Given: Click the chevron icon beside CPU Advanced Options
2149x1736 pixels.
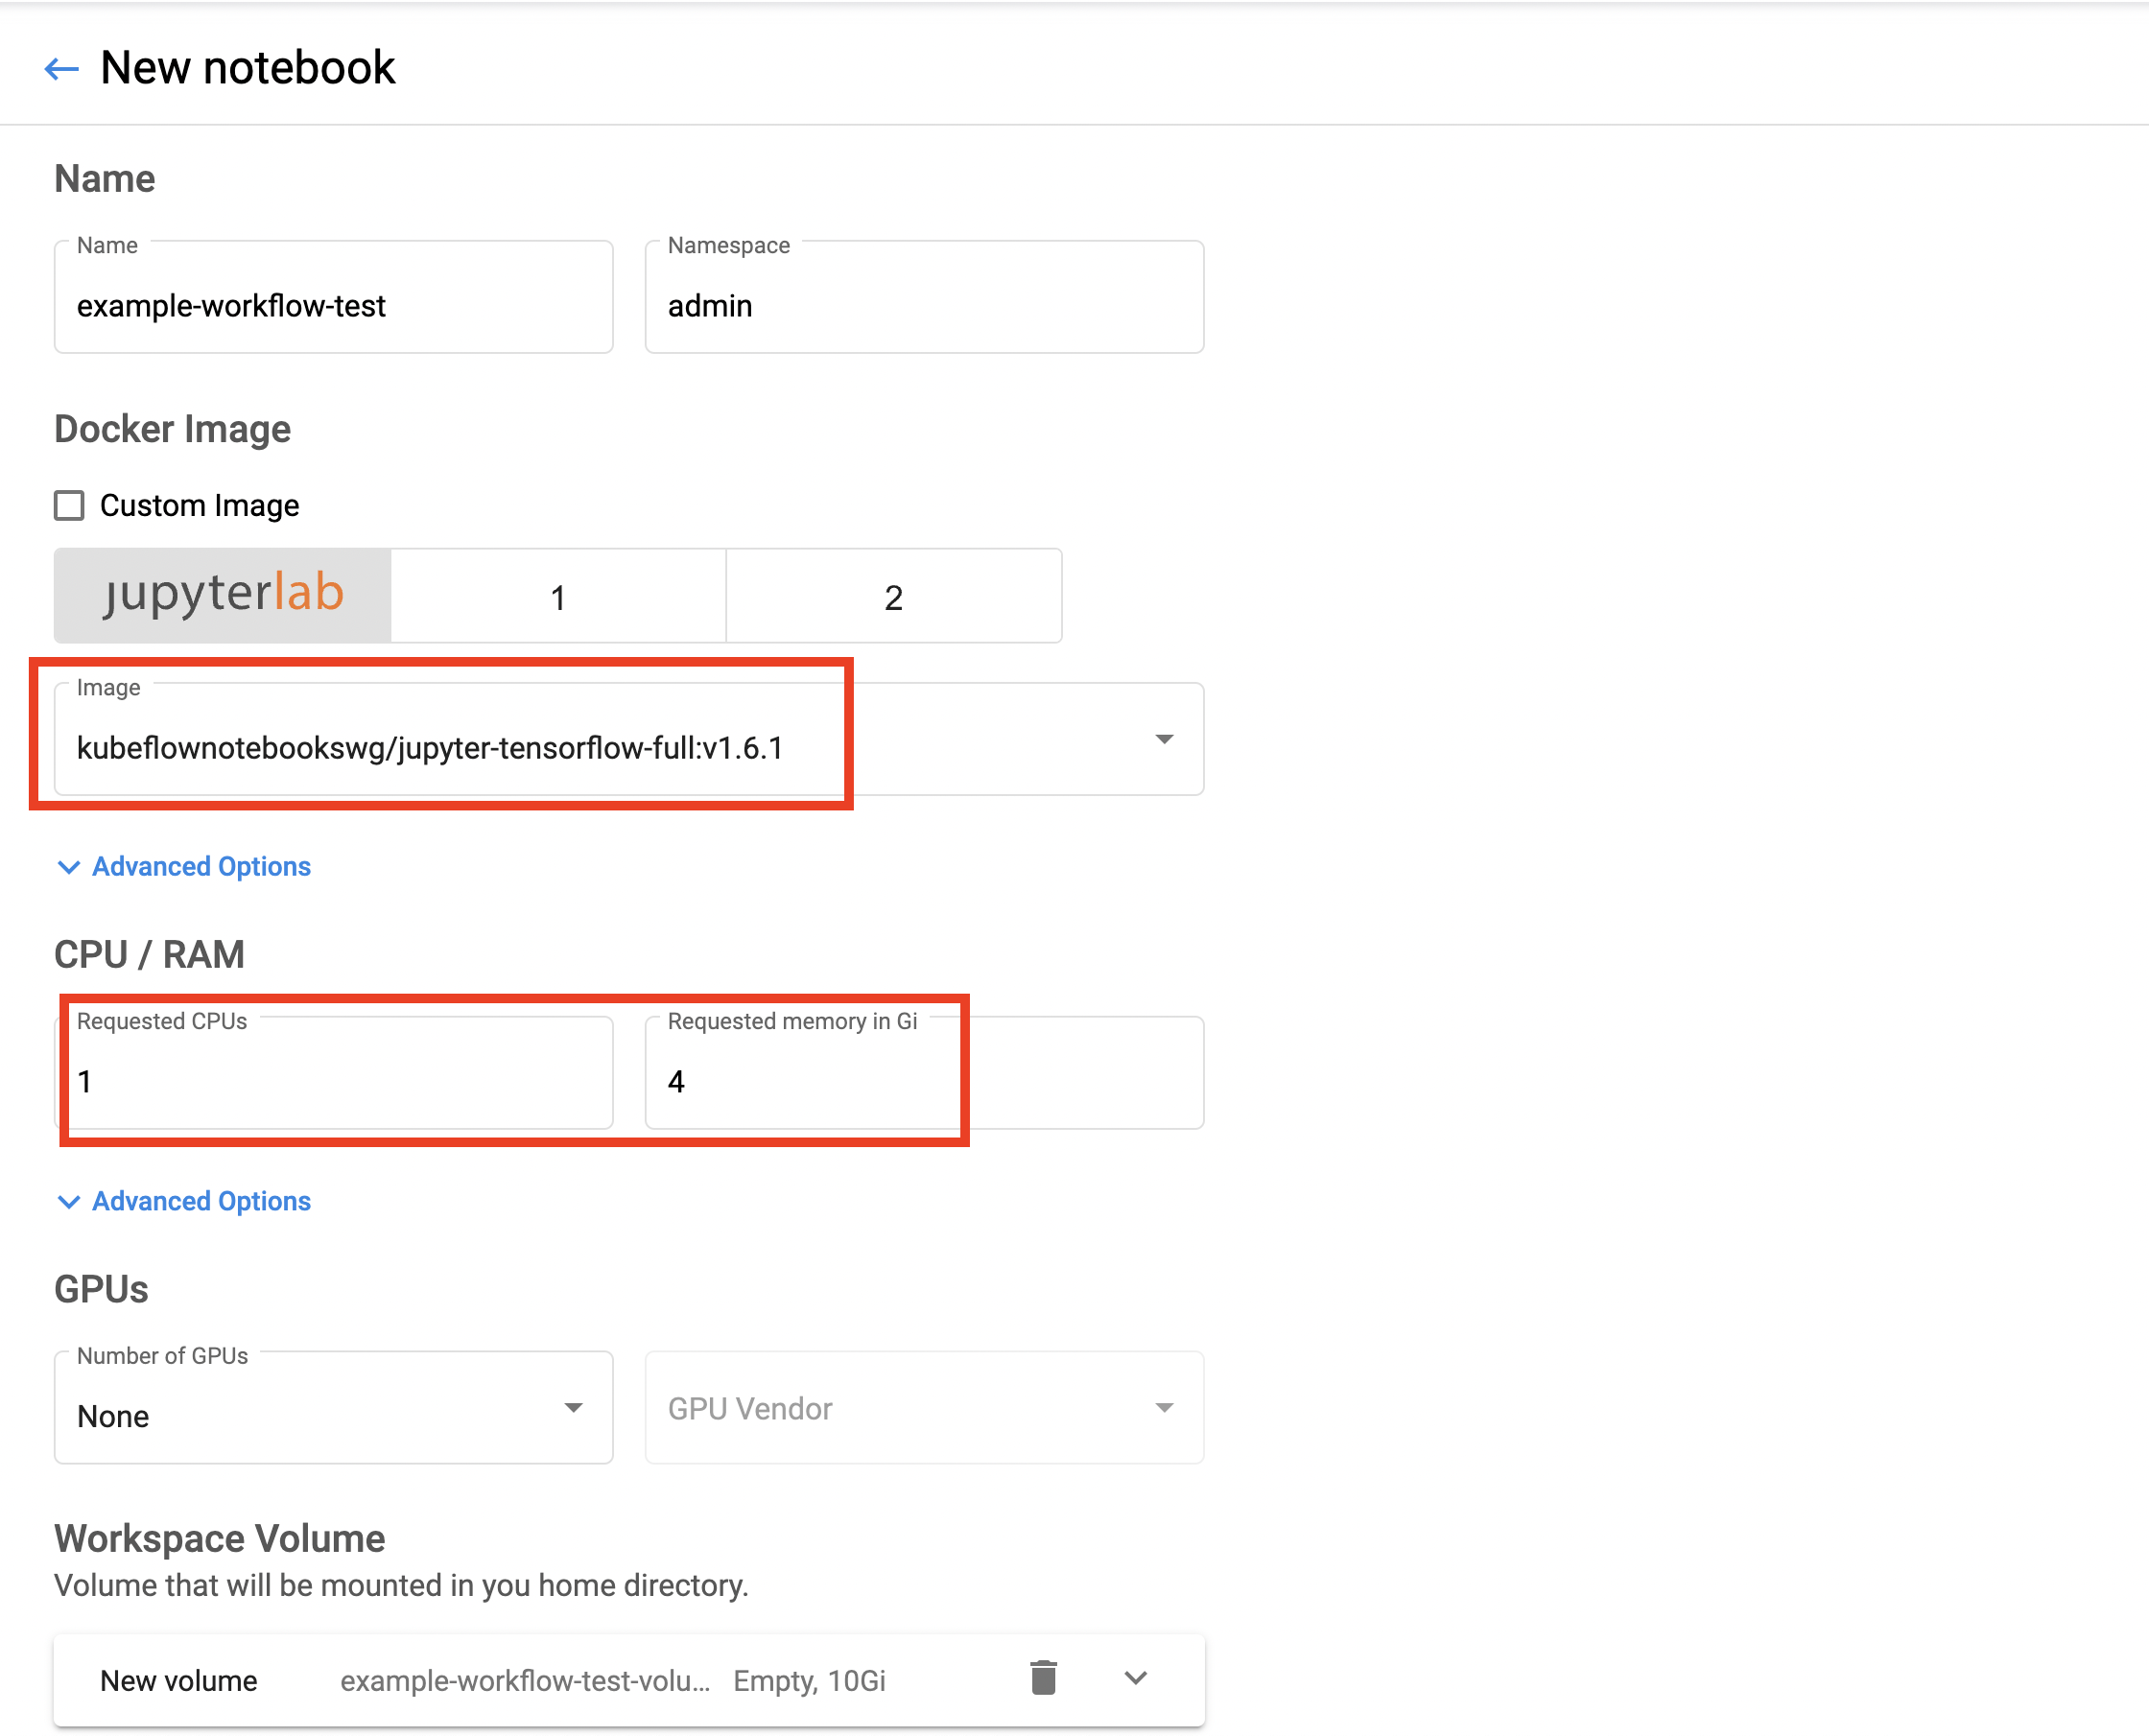Looking at the screenshot, I should pyautogui.click(x=69, y=1201).
